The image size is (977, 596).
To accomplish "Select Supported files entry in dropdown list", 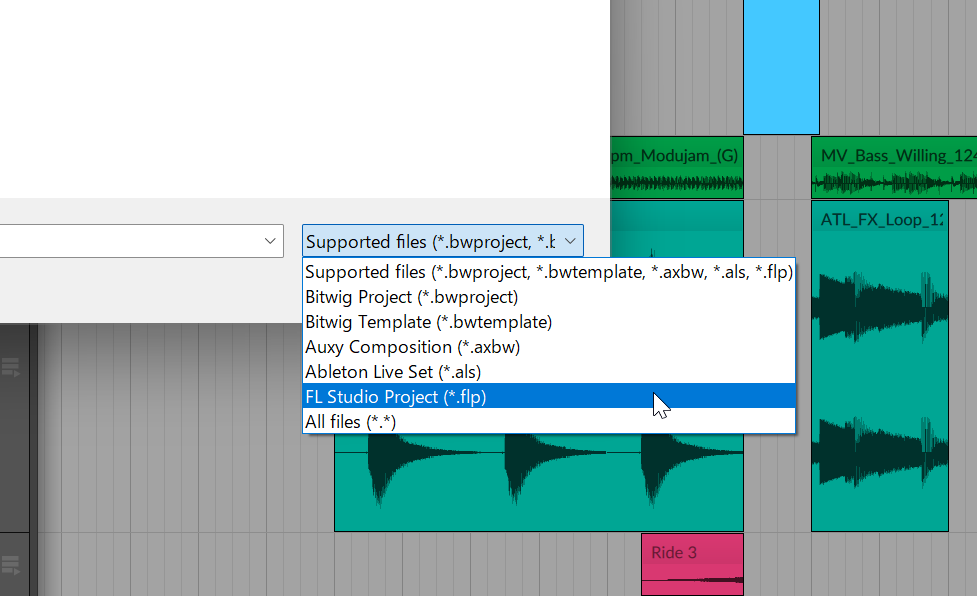I will (x=549, y=272).
